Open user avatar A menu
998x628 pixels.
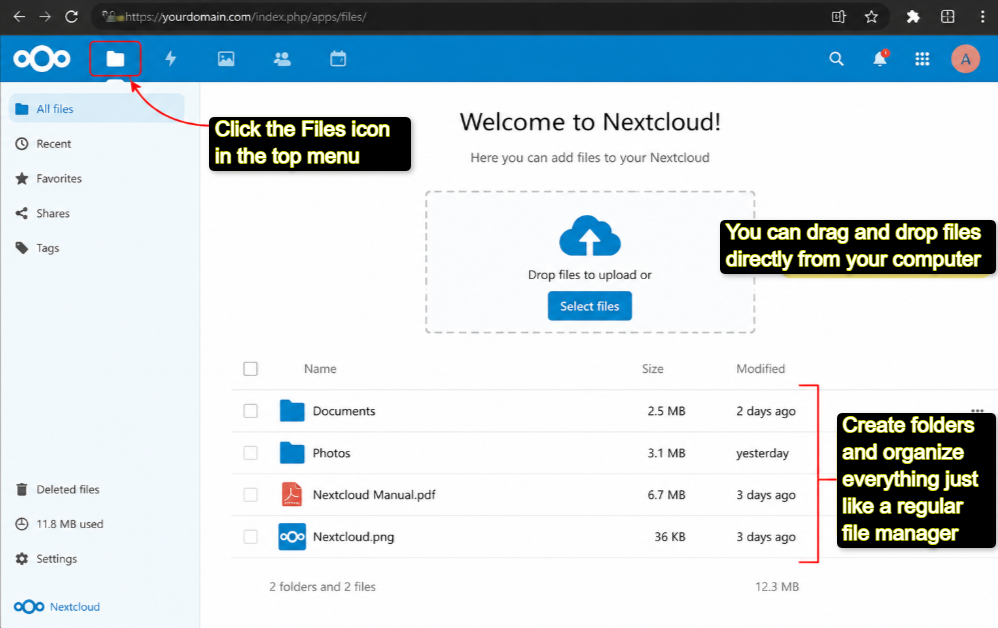(966, 59)
